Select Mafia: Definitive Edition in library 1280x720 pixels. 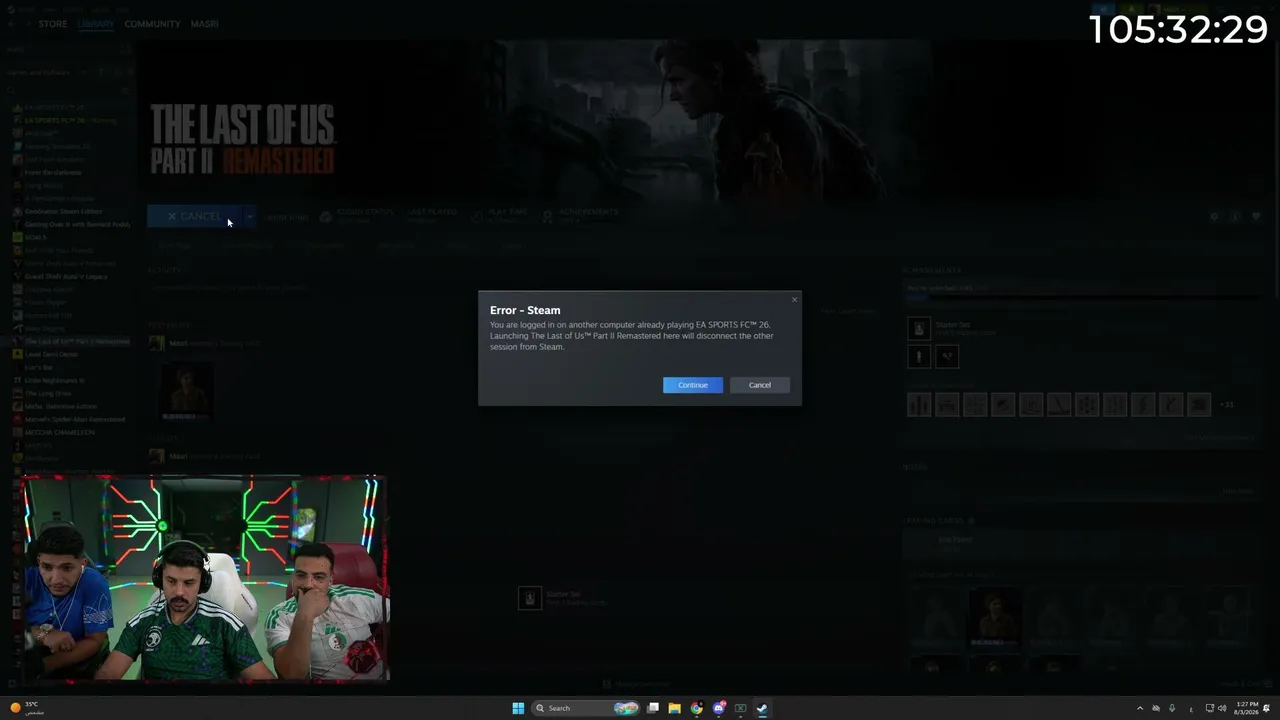tap(70, 406)
